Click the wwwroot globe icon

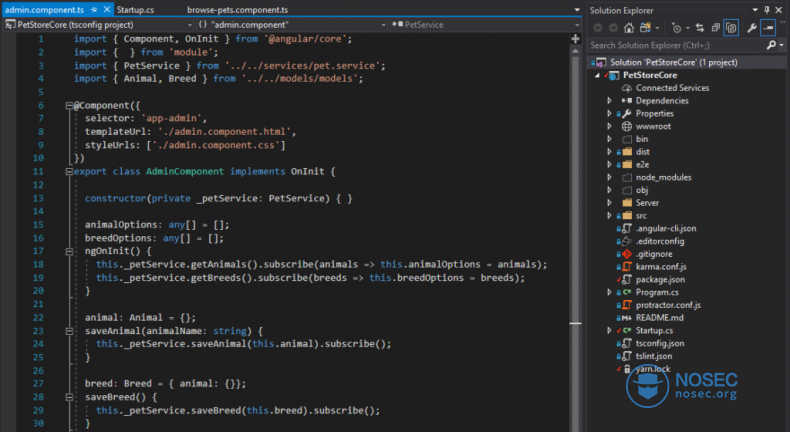[627, 127]
